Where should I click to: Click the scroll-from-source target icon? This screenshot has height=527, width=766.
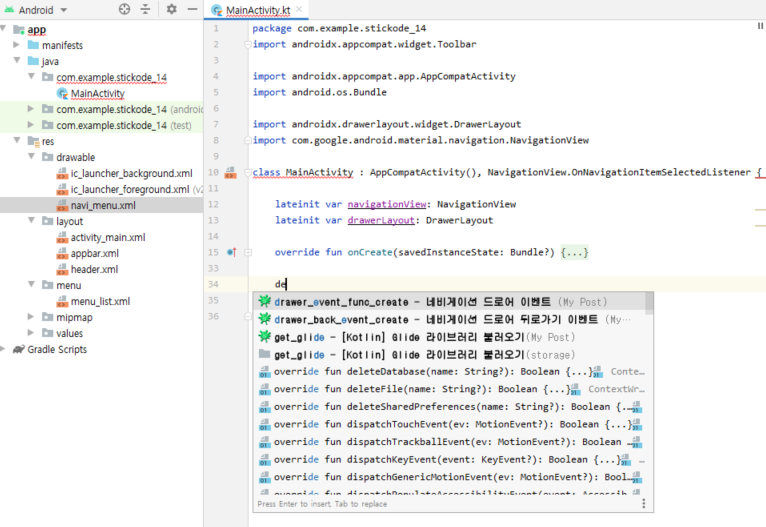125,9
